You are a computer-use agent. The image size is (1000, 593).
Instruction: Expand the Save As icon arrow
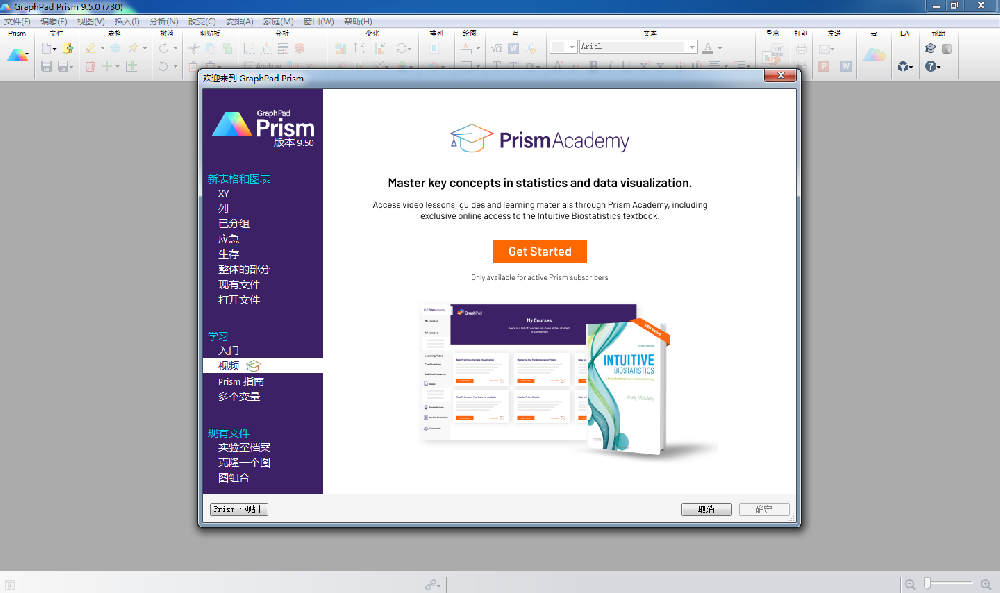click(71, 67)
